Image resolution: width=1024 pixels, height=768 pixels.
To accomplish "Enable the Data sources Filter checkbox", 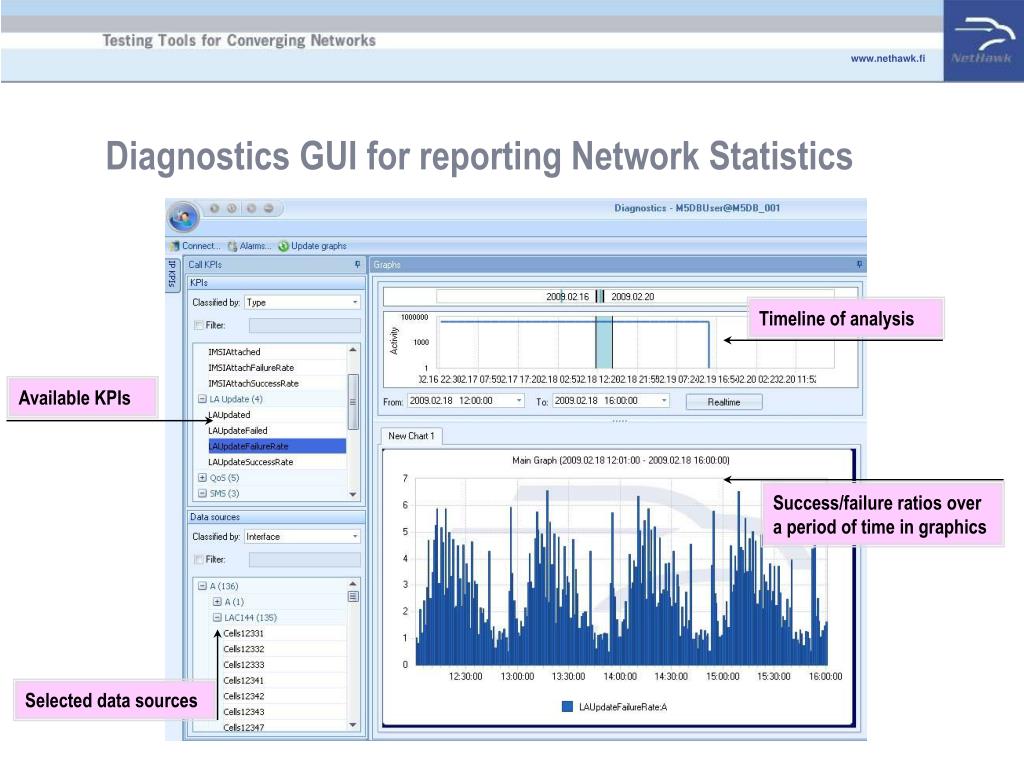I will click(199, 560).
